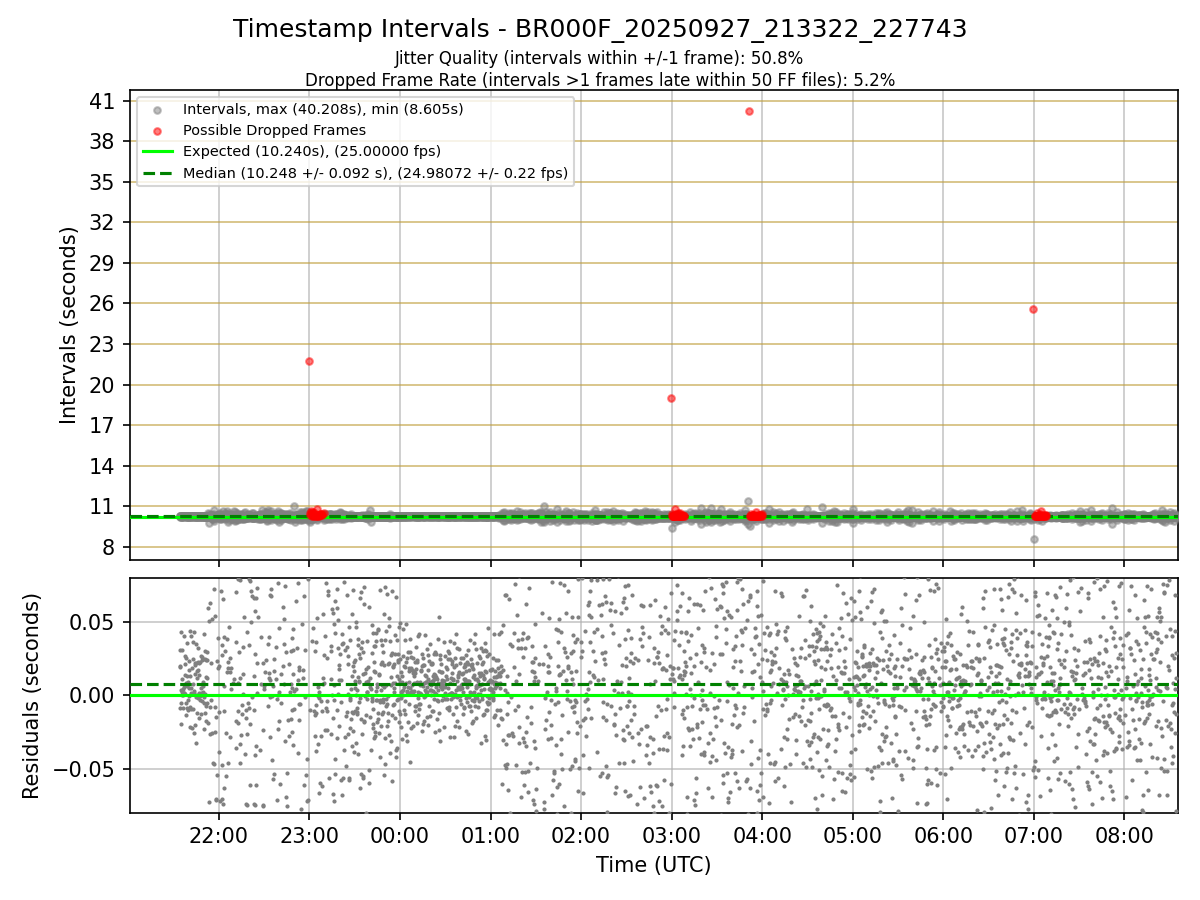Image resolution: width=1200 pixels, height=900 pixels.
Task: Click the 07:00 x-axis tick label
Action: coord(1033,835)
